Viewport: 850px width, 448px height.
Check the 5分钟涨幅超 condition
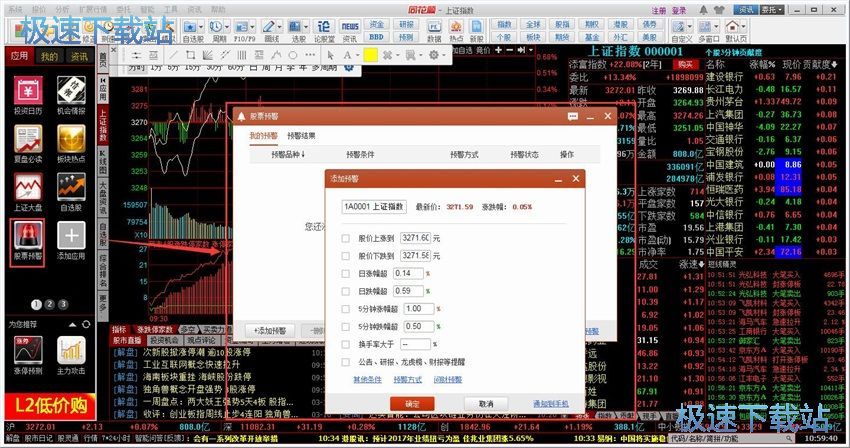(x=346, y=309)
